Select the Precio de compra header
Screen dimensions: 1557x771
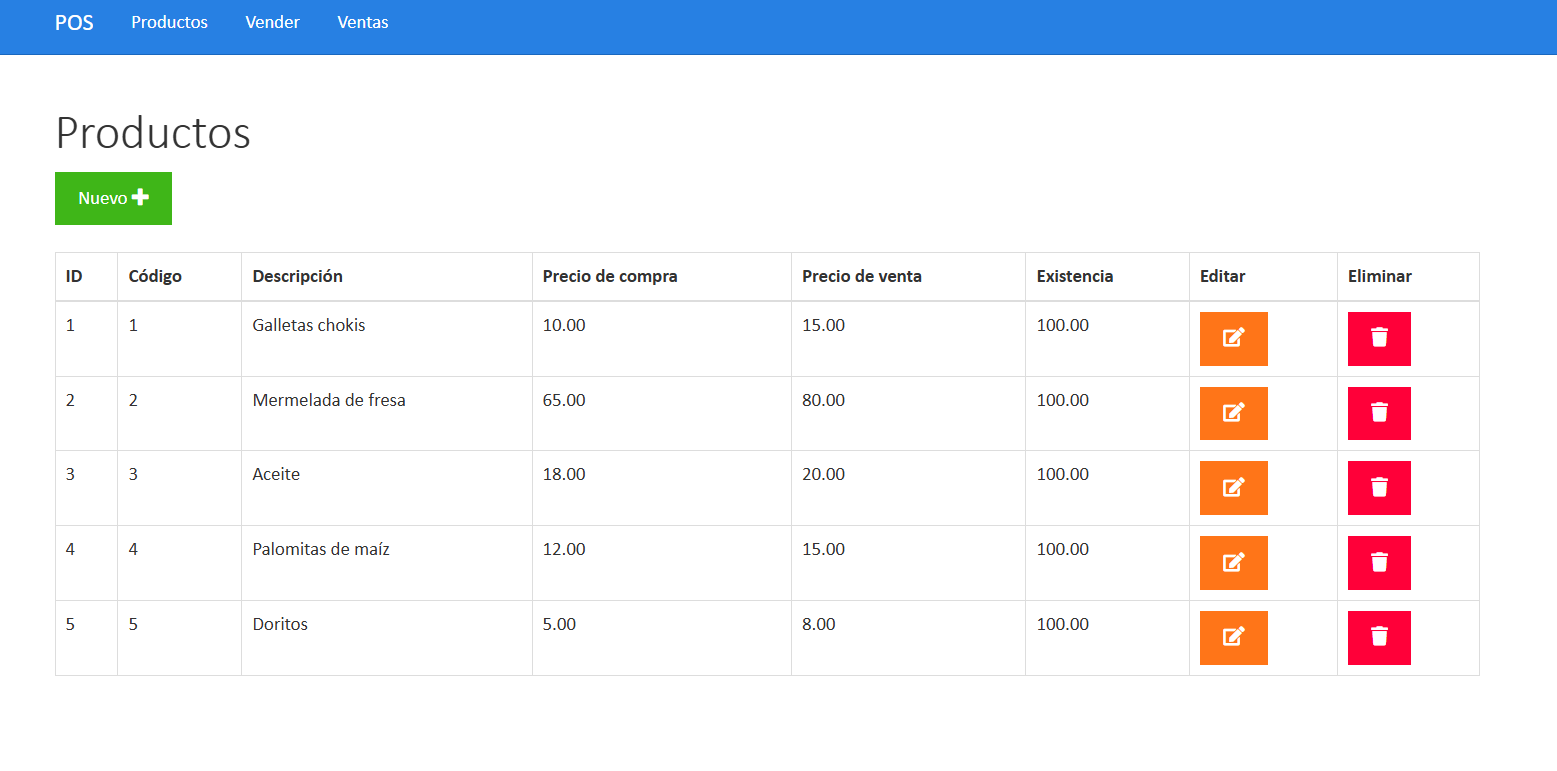tap(661, 276)
